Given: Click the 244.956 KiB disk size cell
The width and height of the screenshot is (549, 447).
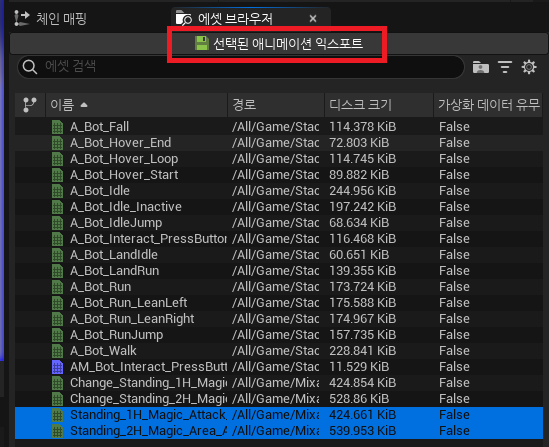Looking at the screenshot, I should 362,191.
